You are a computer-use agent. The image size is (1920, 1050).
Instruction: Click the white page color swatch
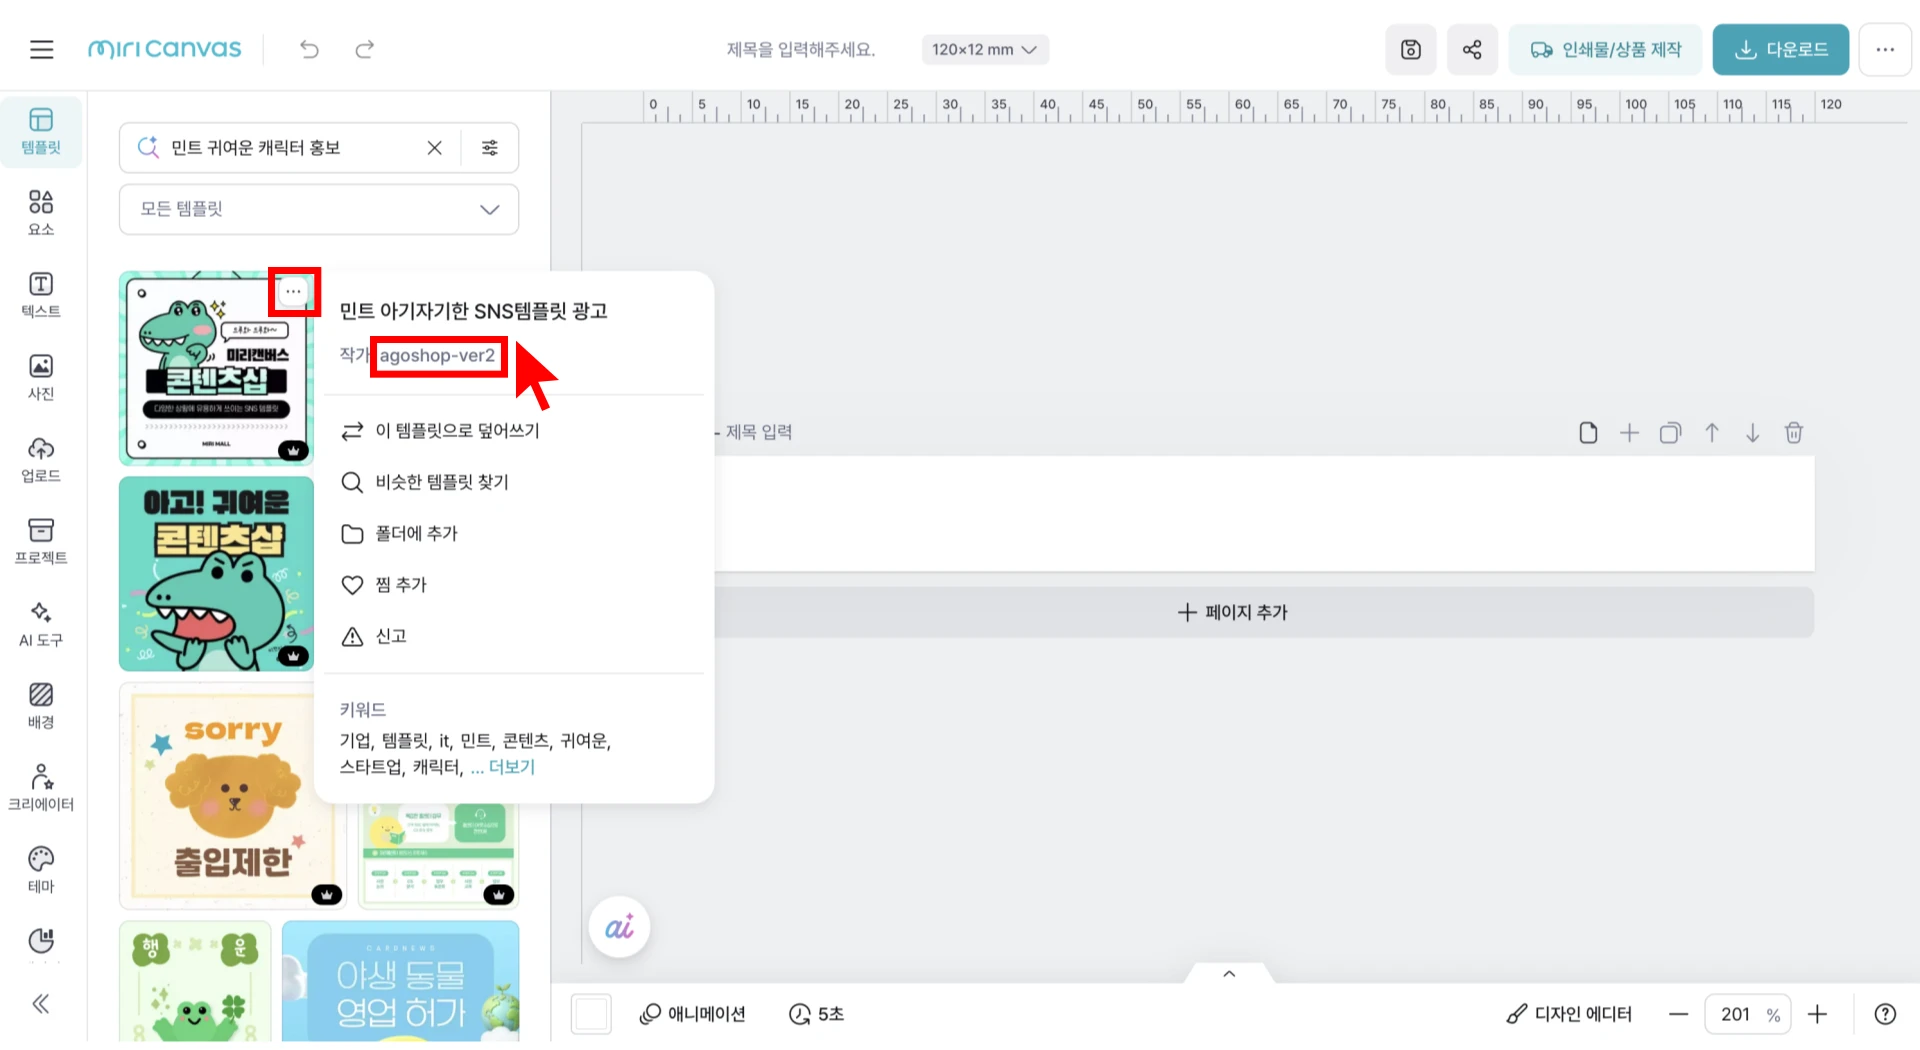pos(591,1014)
